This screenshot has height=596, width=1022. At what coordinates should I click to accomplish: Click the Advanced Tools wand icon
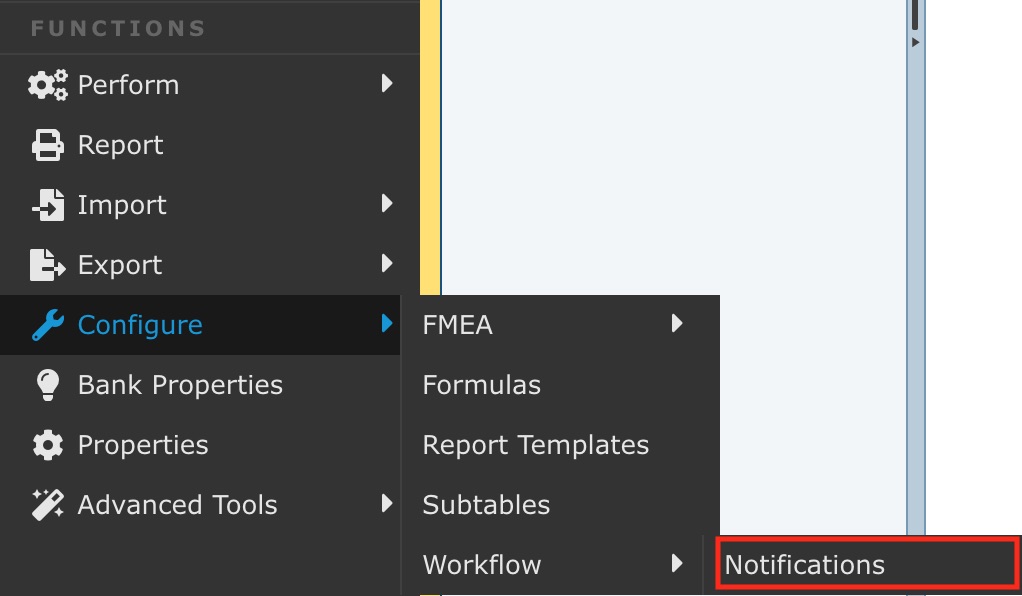tap(47, 505)
